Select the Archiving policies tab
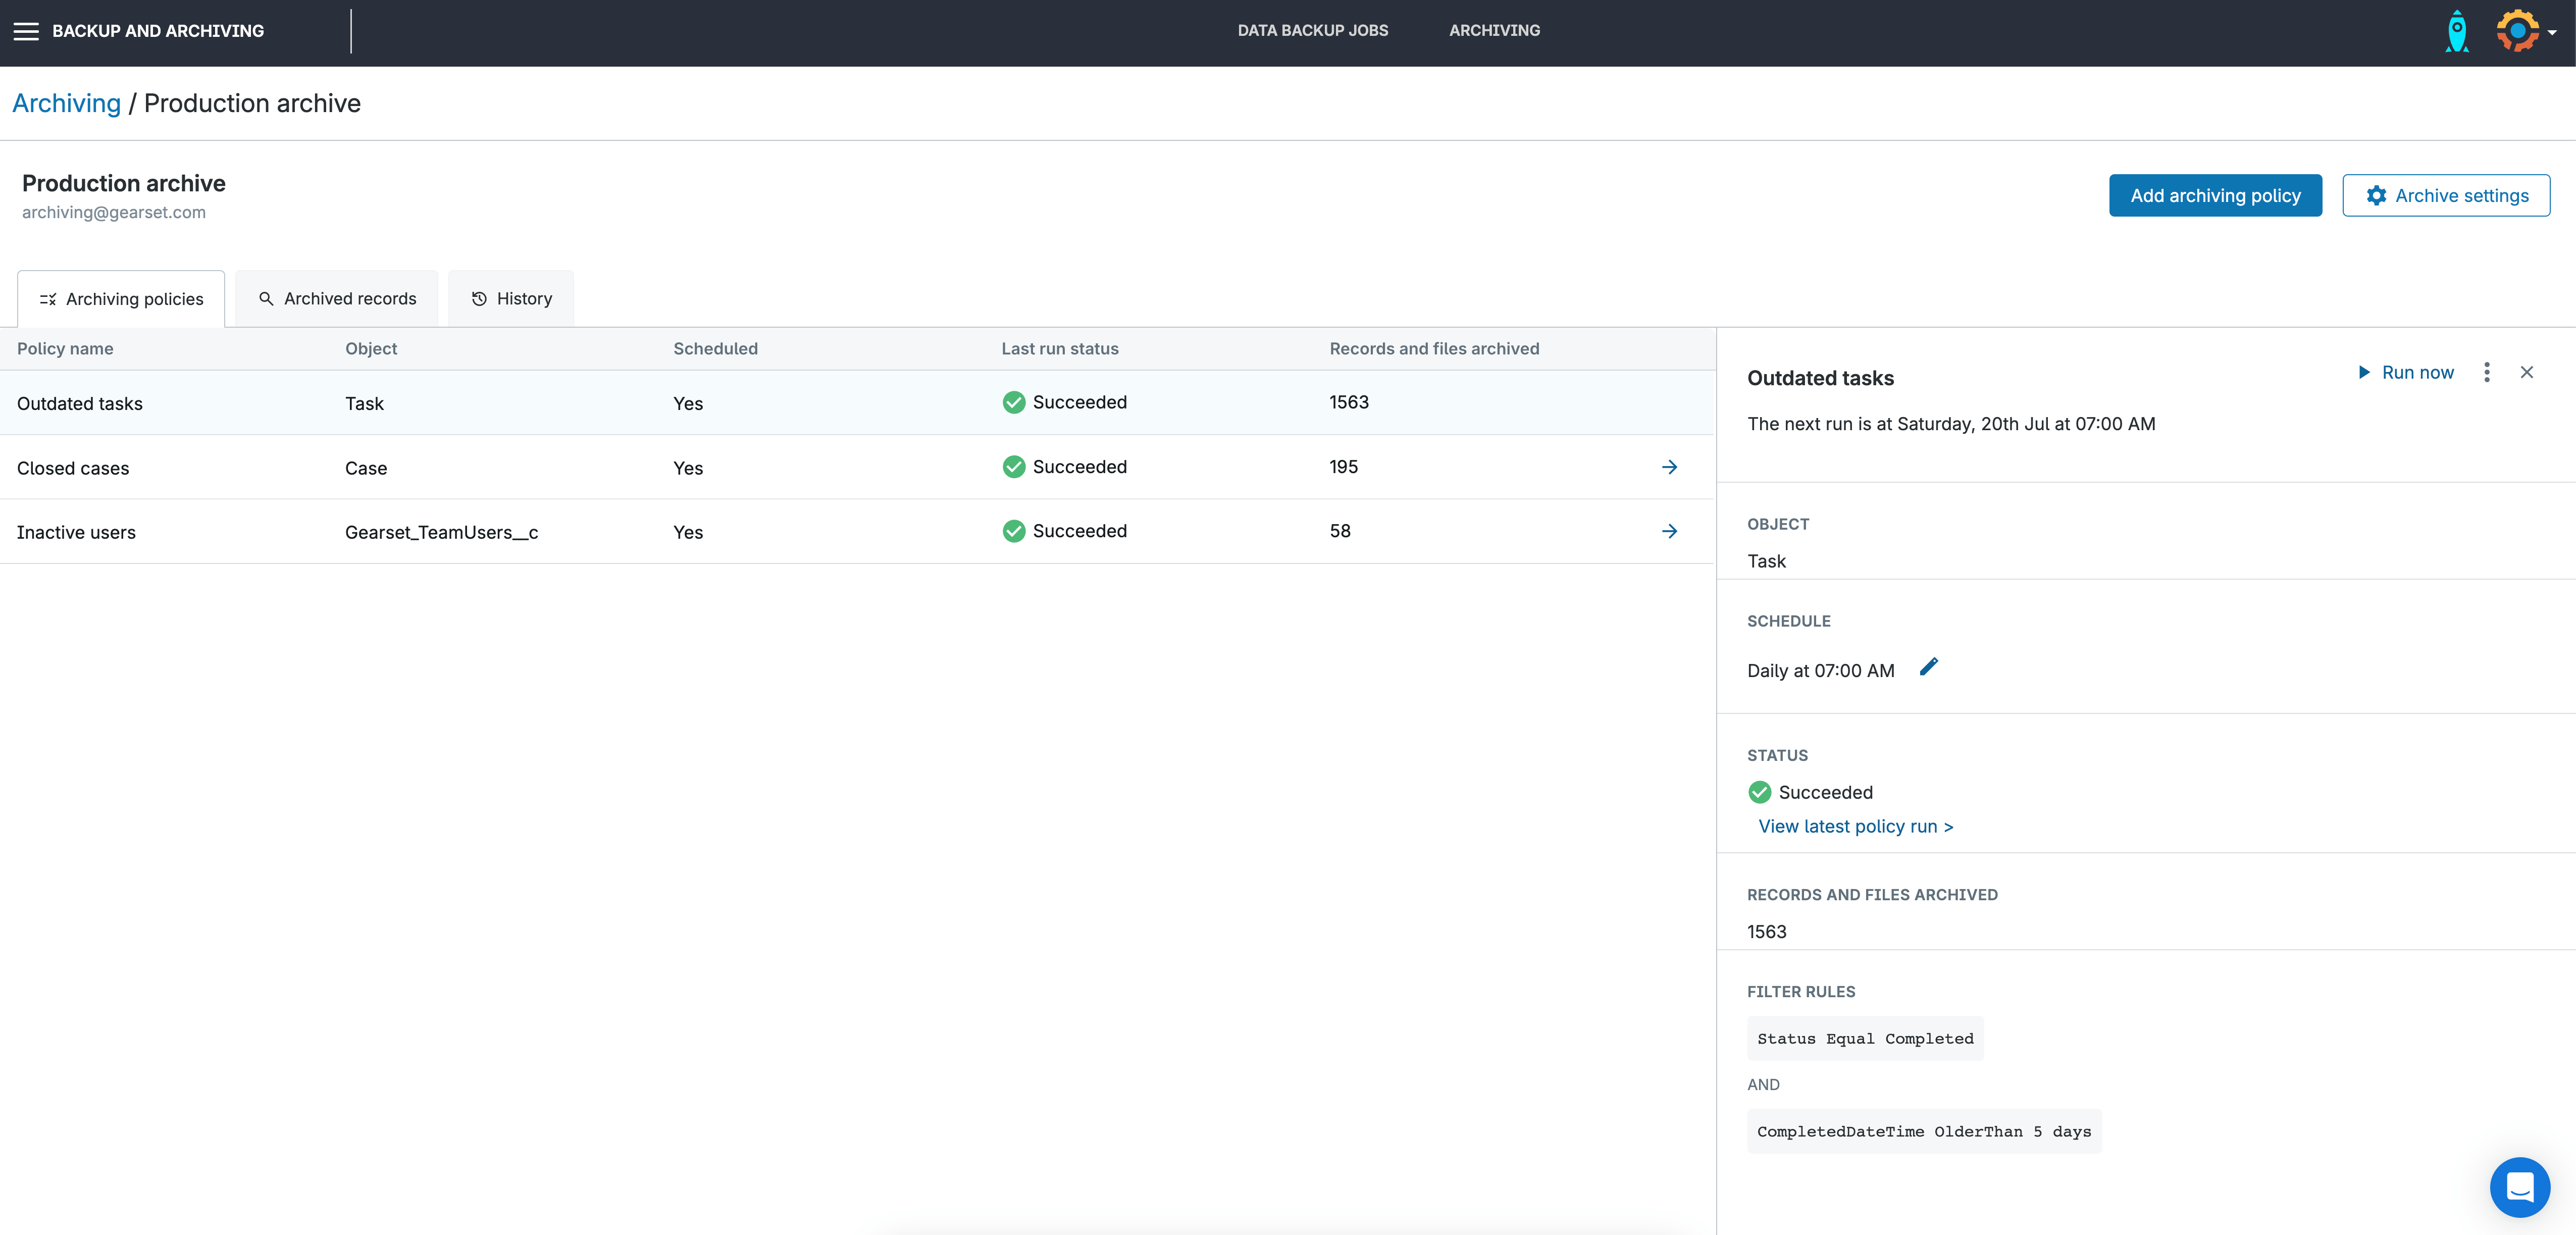Viewport: 2576px width, 1235px height. point(121,299)
